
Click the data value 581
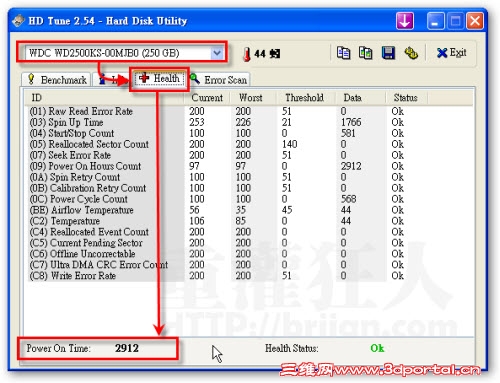coord(348,133)
